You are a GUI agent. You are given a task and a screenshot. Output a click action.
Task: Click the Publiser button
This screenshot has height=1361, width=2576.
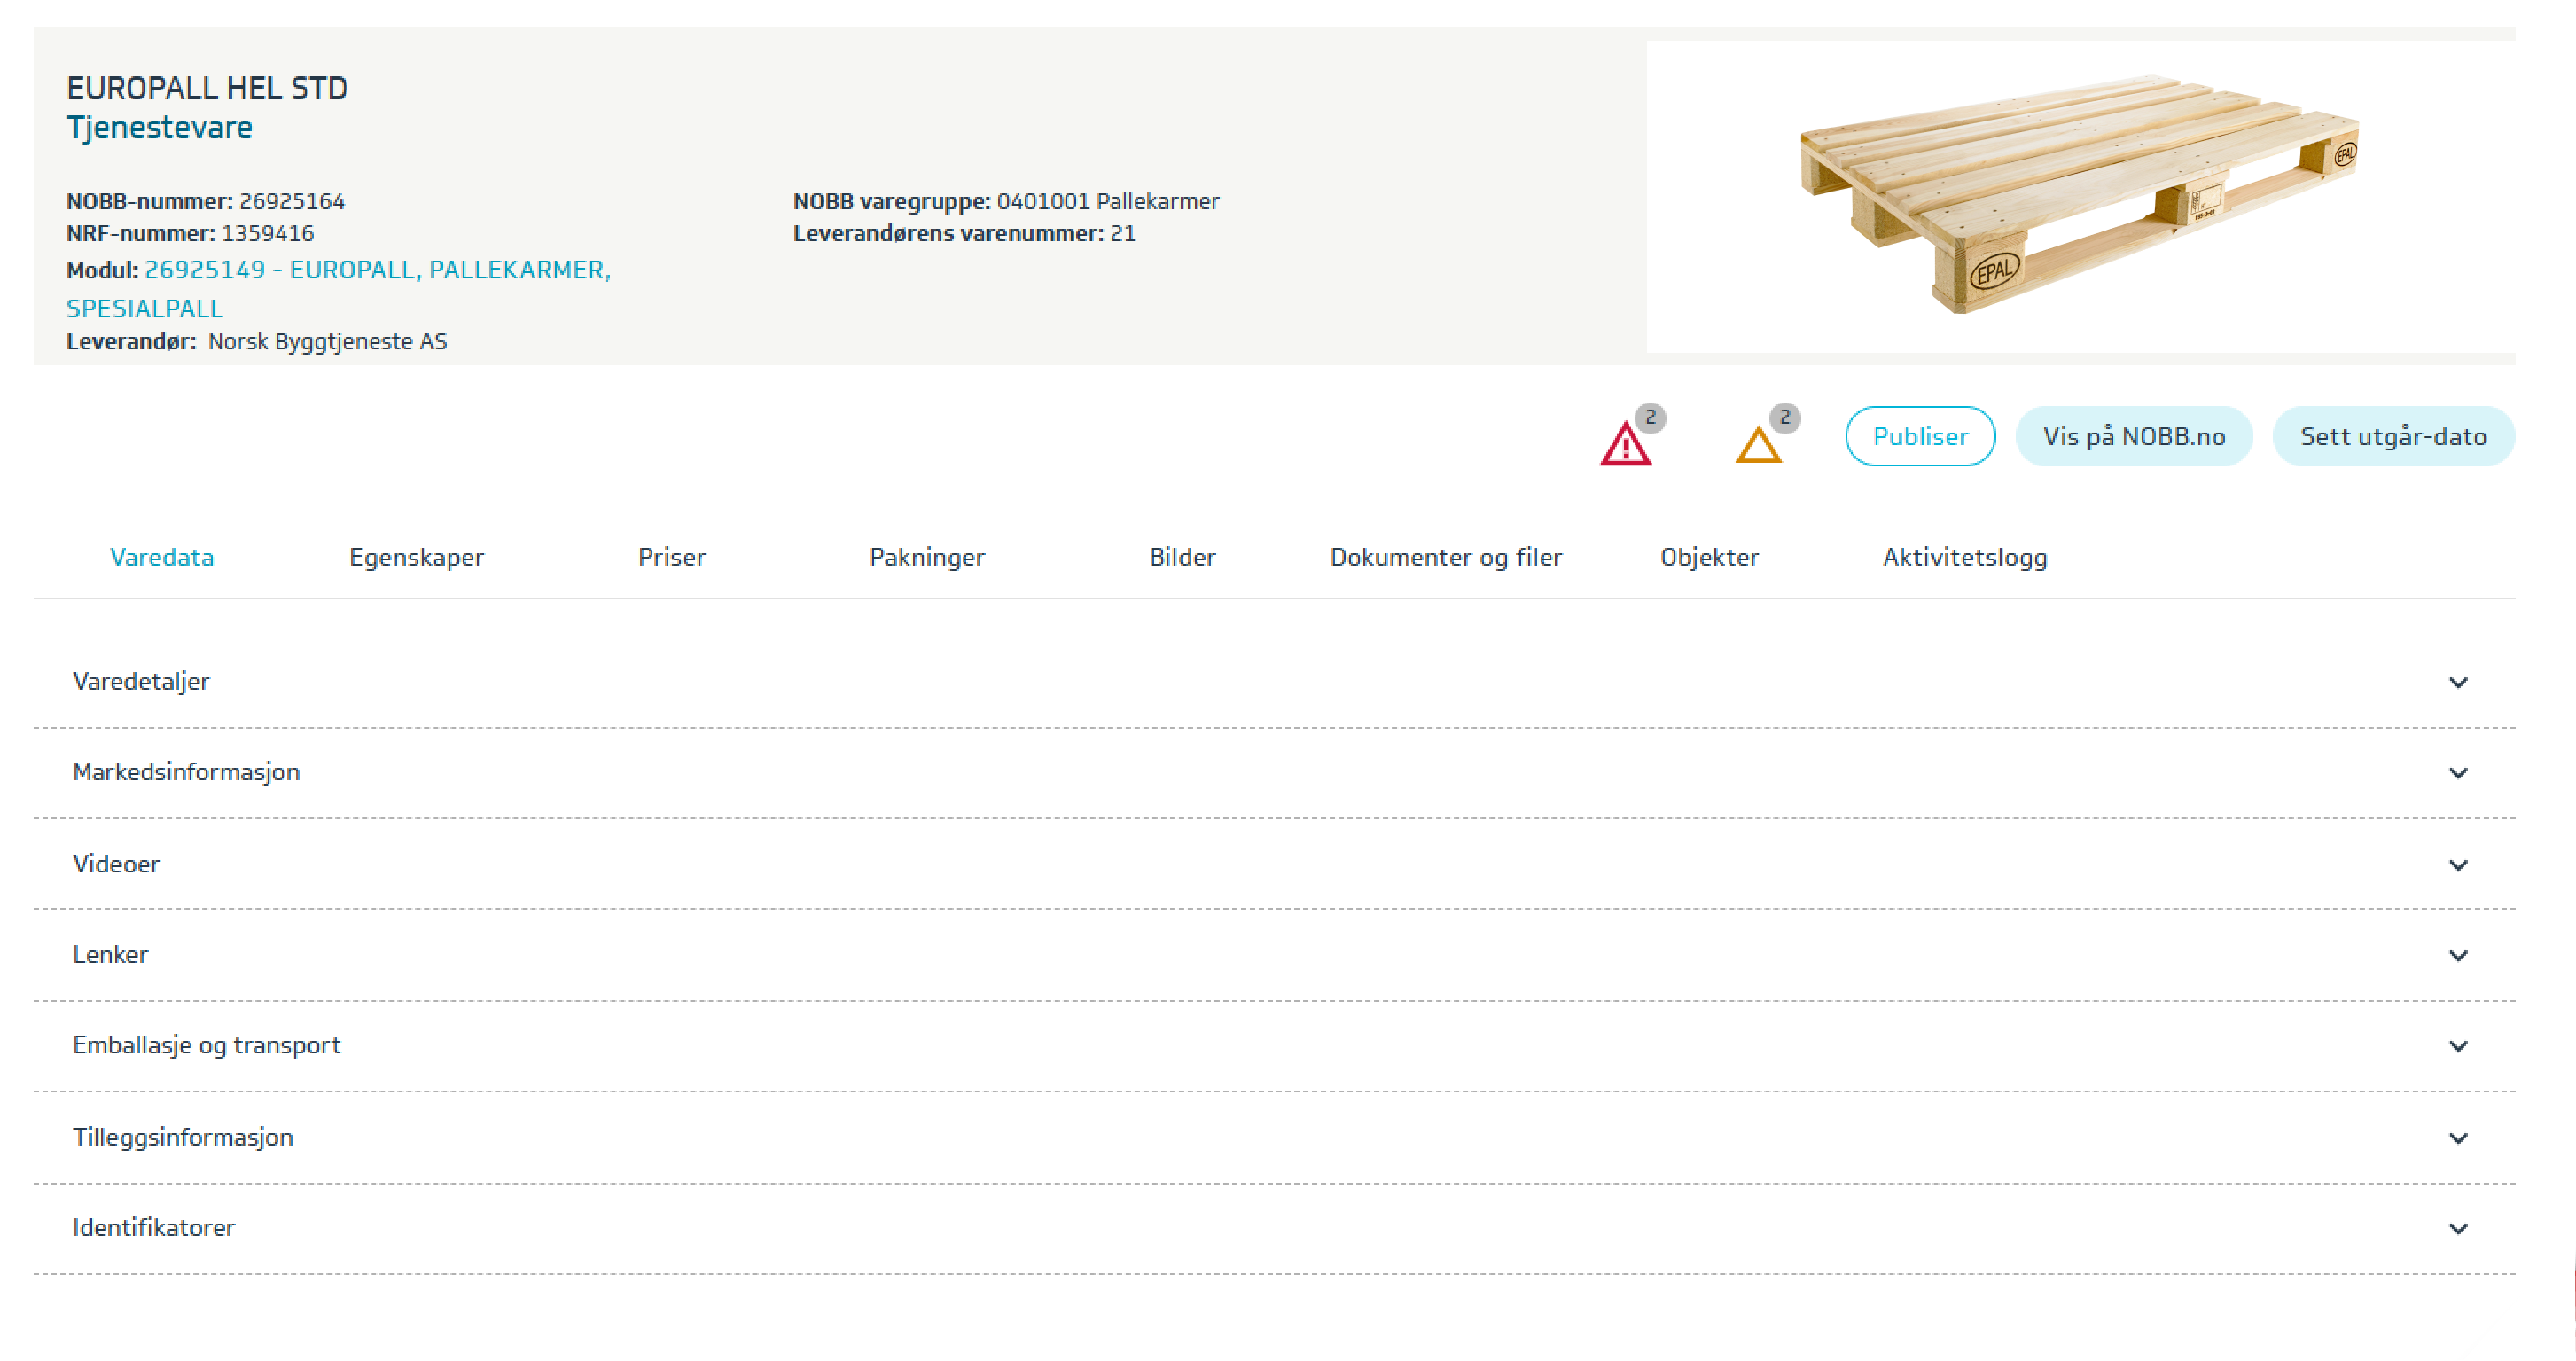[x=1919, y=436]
